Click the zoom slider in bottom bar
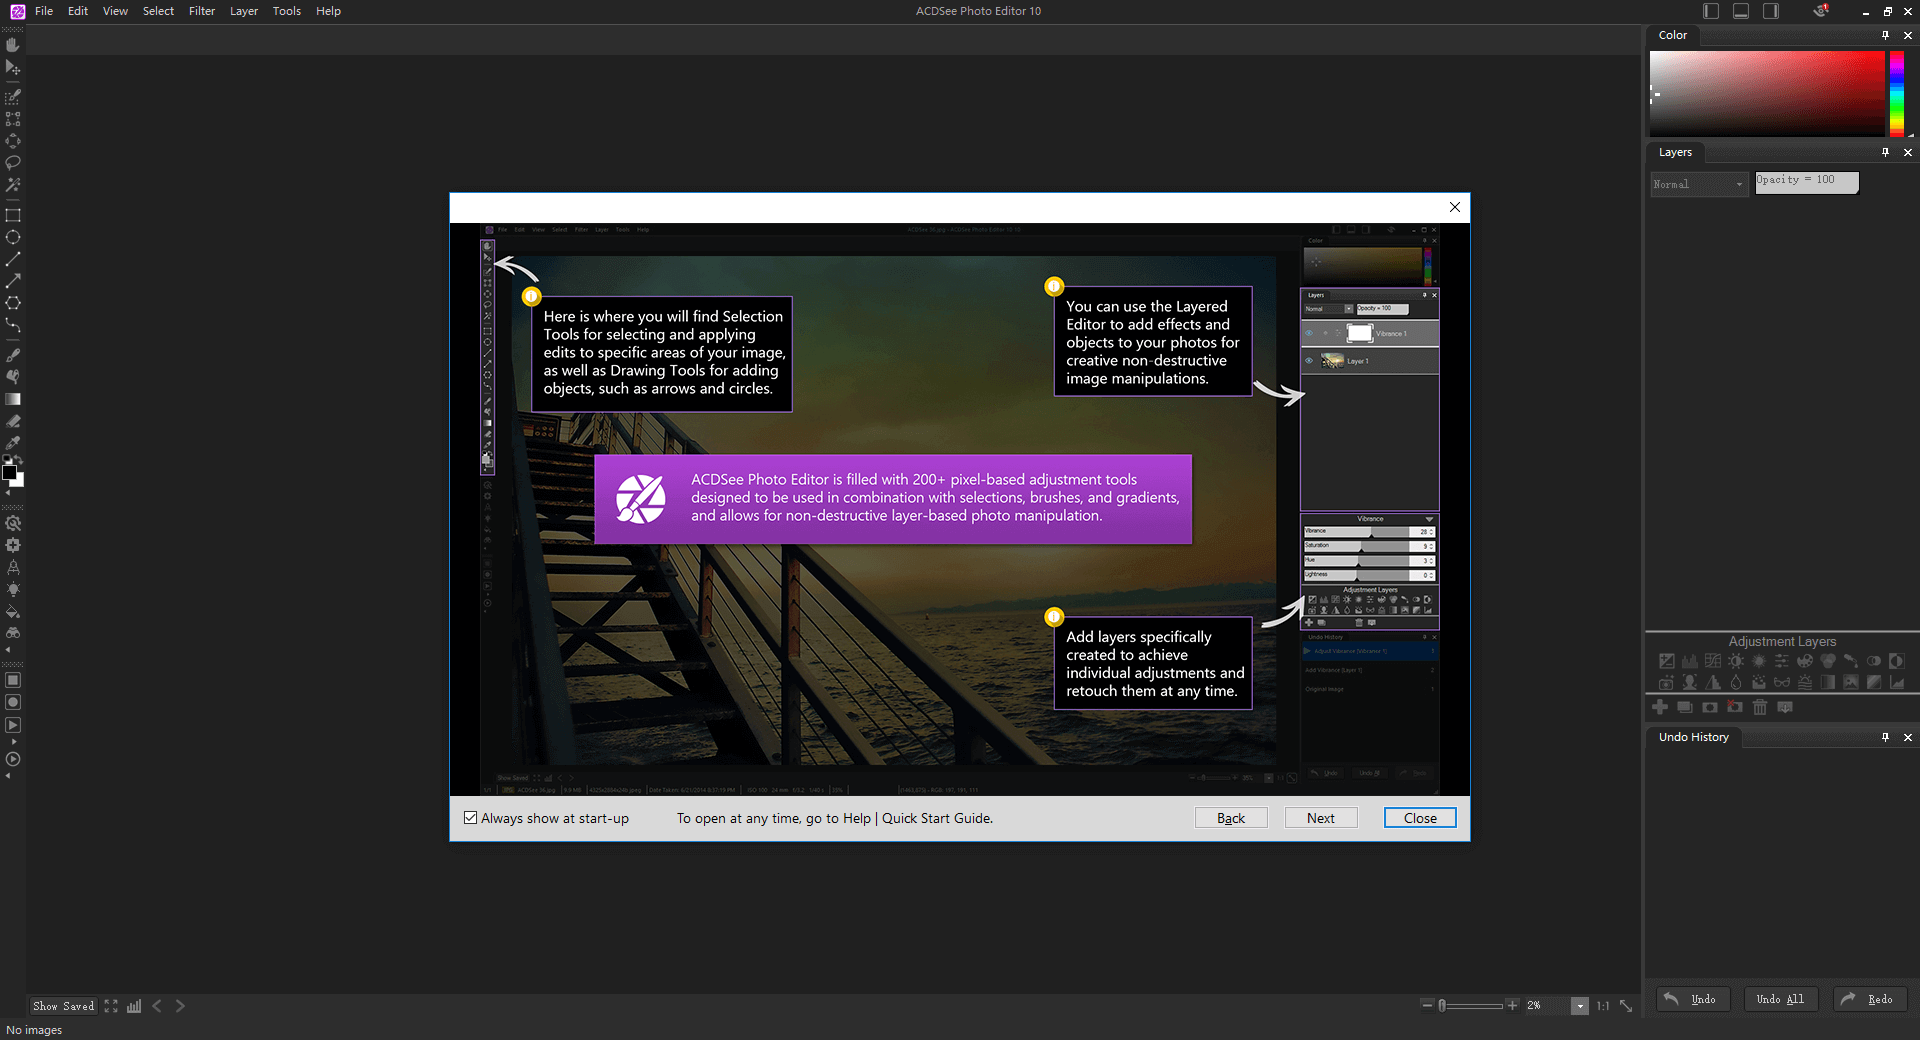Screen dimensions: 1920x1040 tap(1471, 1006)
